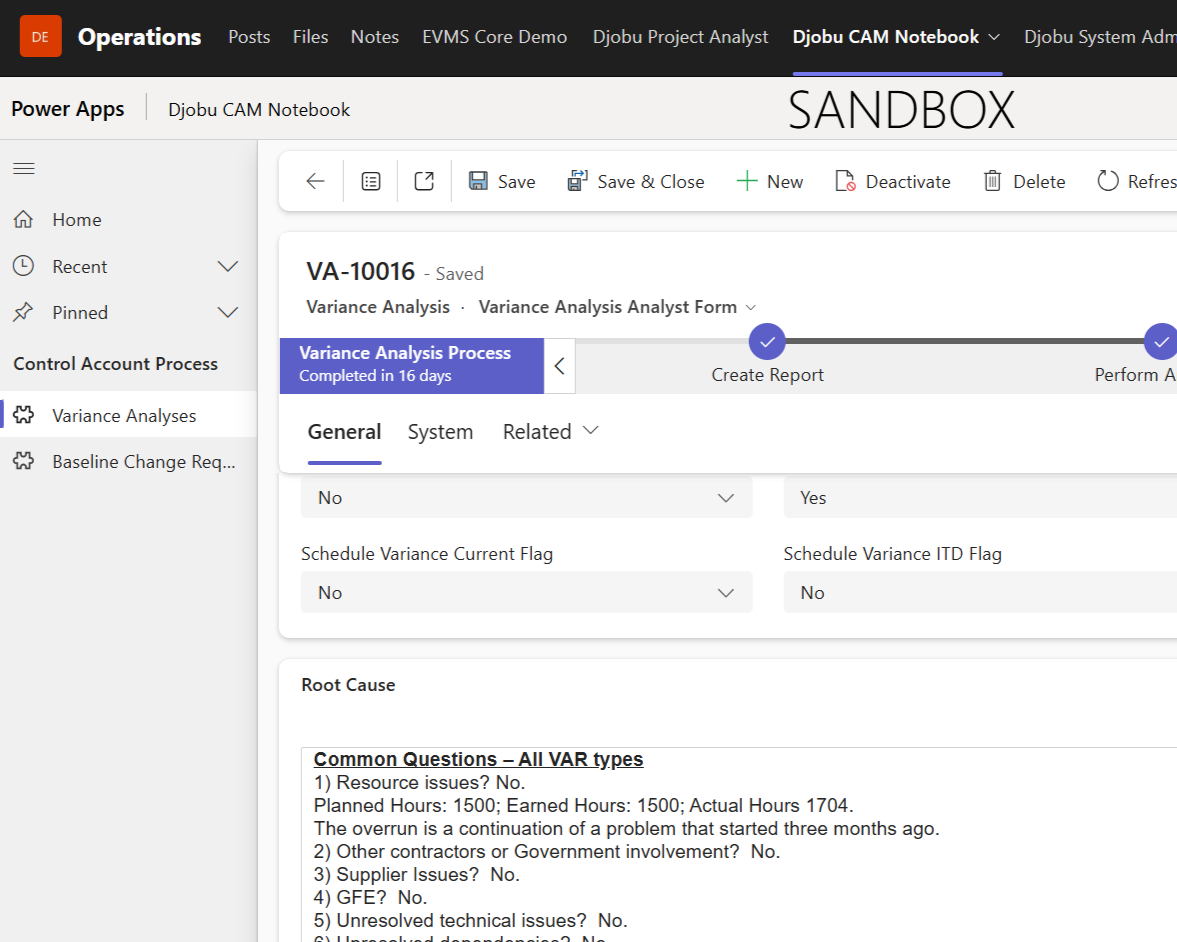Click the Baseline Change Req puzzle icon
The height and width of the screenshot is (942, 1177).
tap(23, 461)
